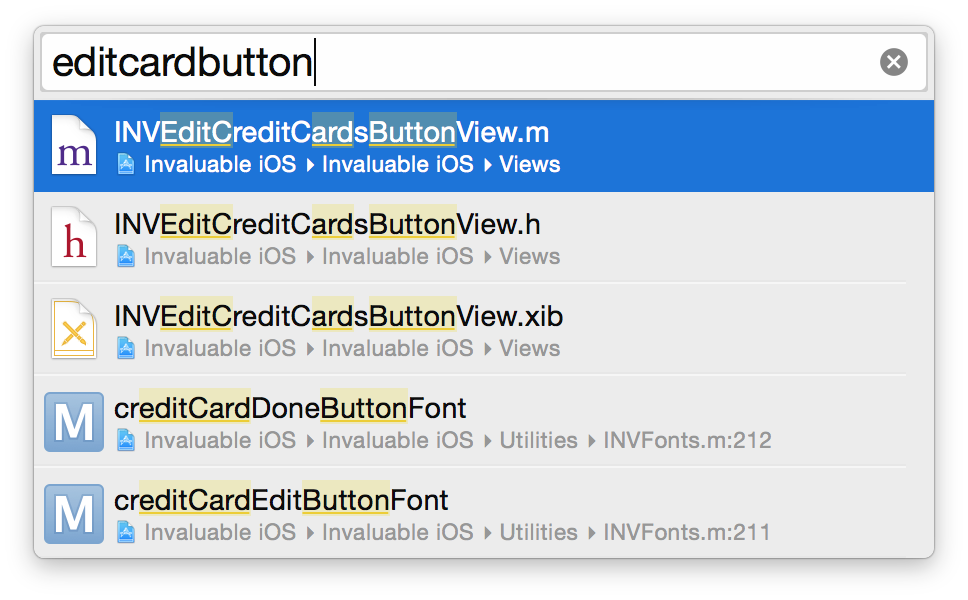Click the Xcode project icon under the .h result
This screenshot has height=600, width=968.
(126, 256)
